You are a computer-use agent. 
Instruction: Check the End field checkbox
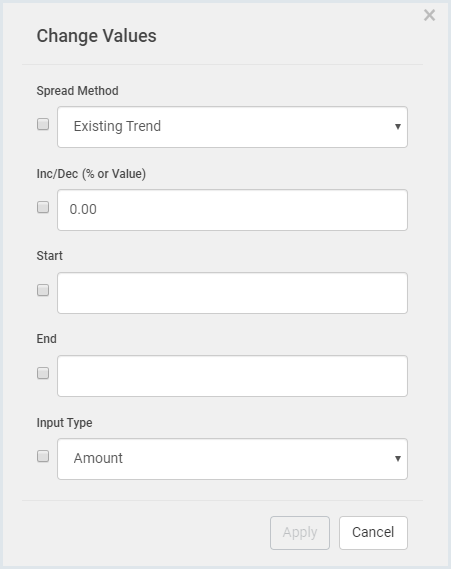click(x=43, y=373)
